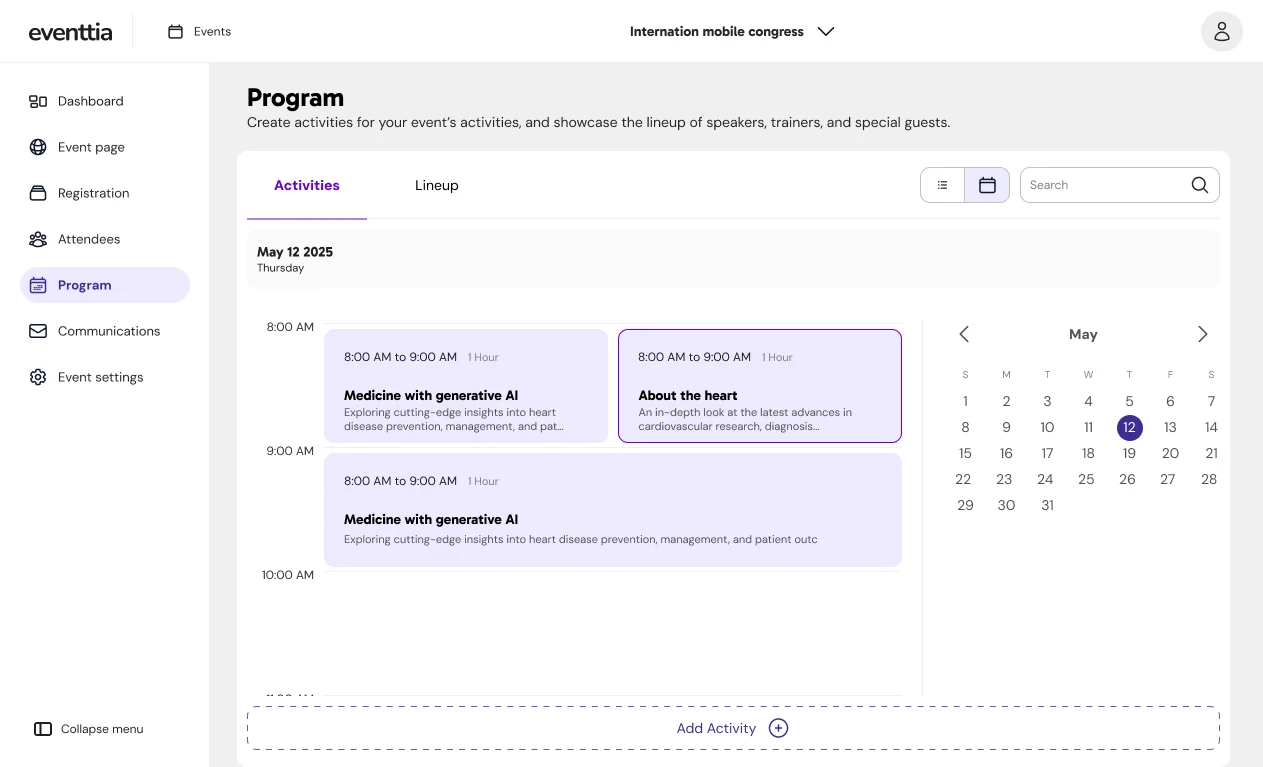Go to the previous month in the calendar
Image resolution: width=1263 pixels, height=767 pixels.
pyautogui.click(x=964, y=334)
